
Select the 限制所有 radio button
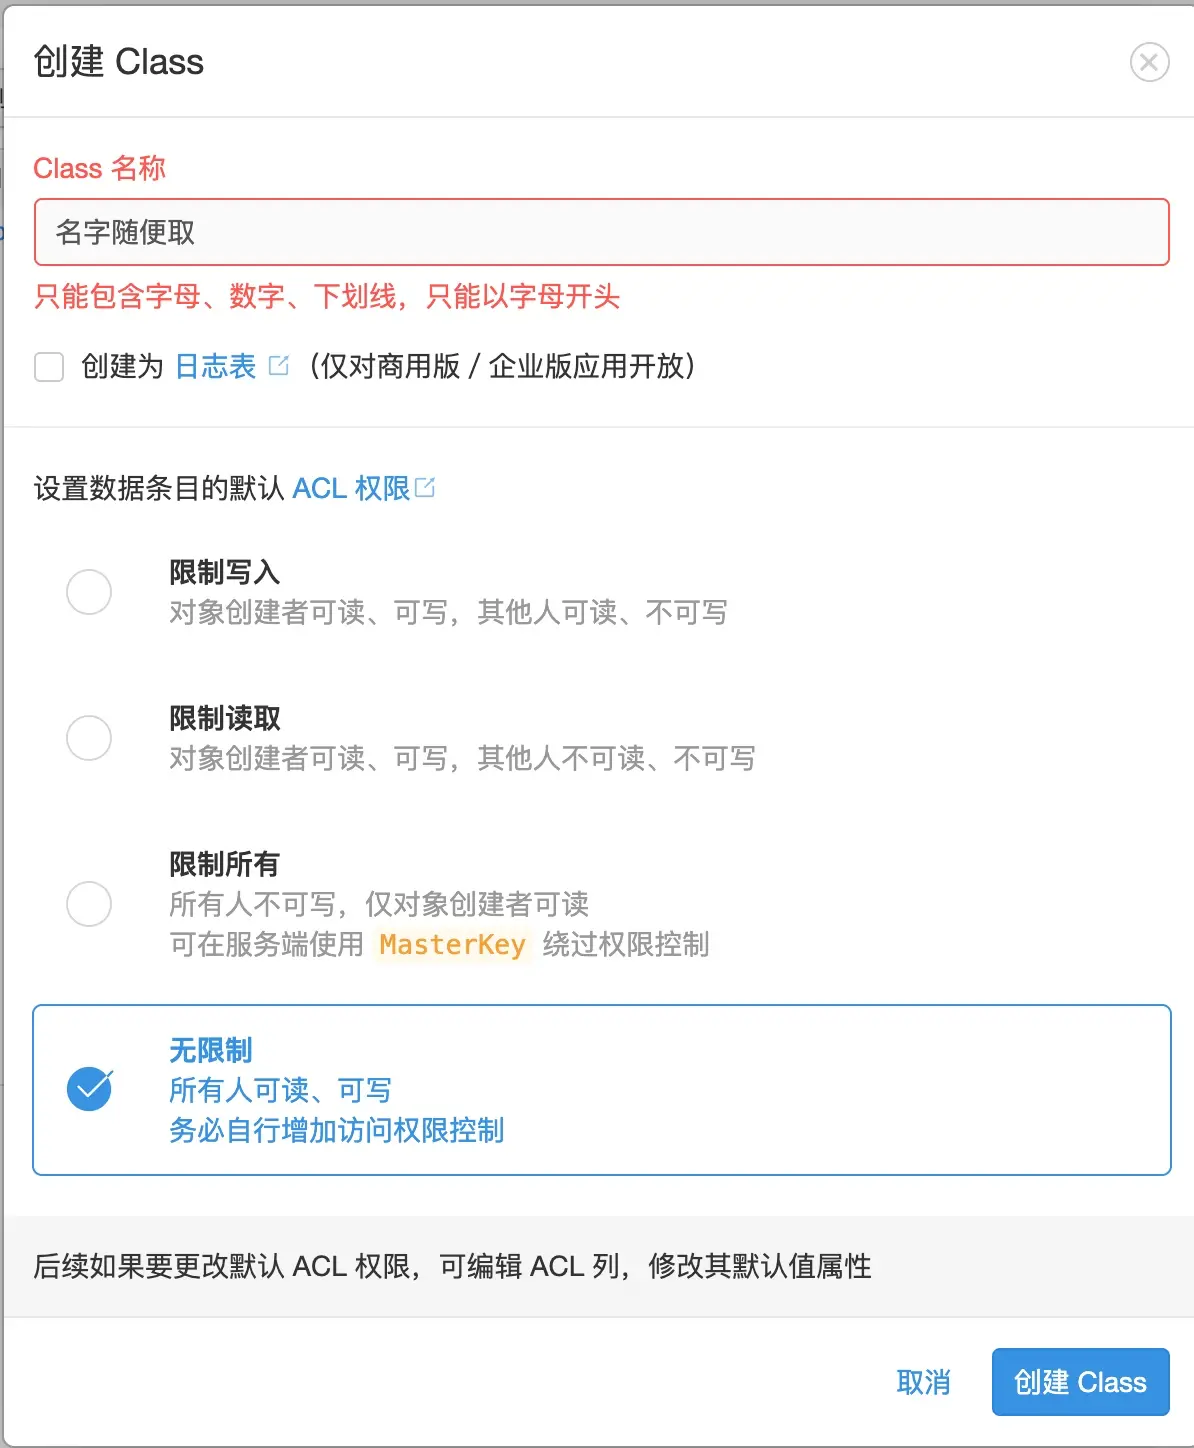pos(89,904)
